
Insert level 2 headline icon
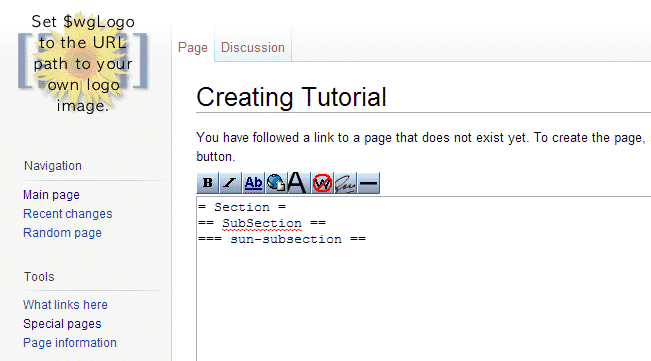297,183
